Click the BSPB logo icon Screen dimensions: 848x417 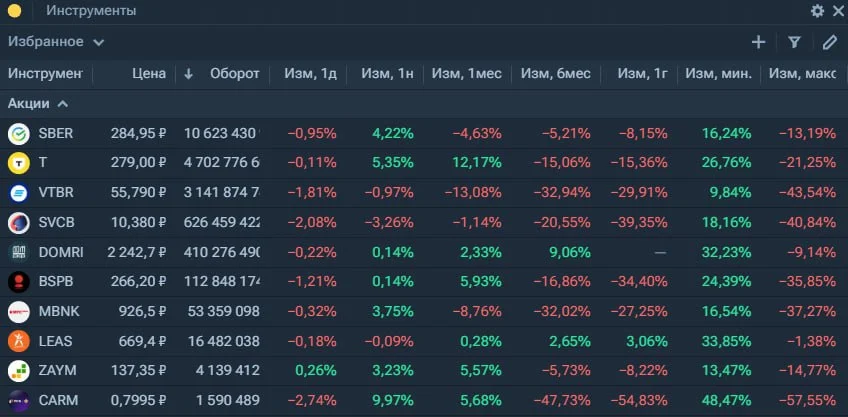[18, 282]
